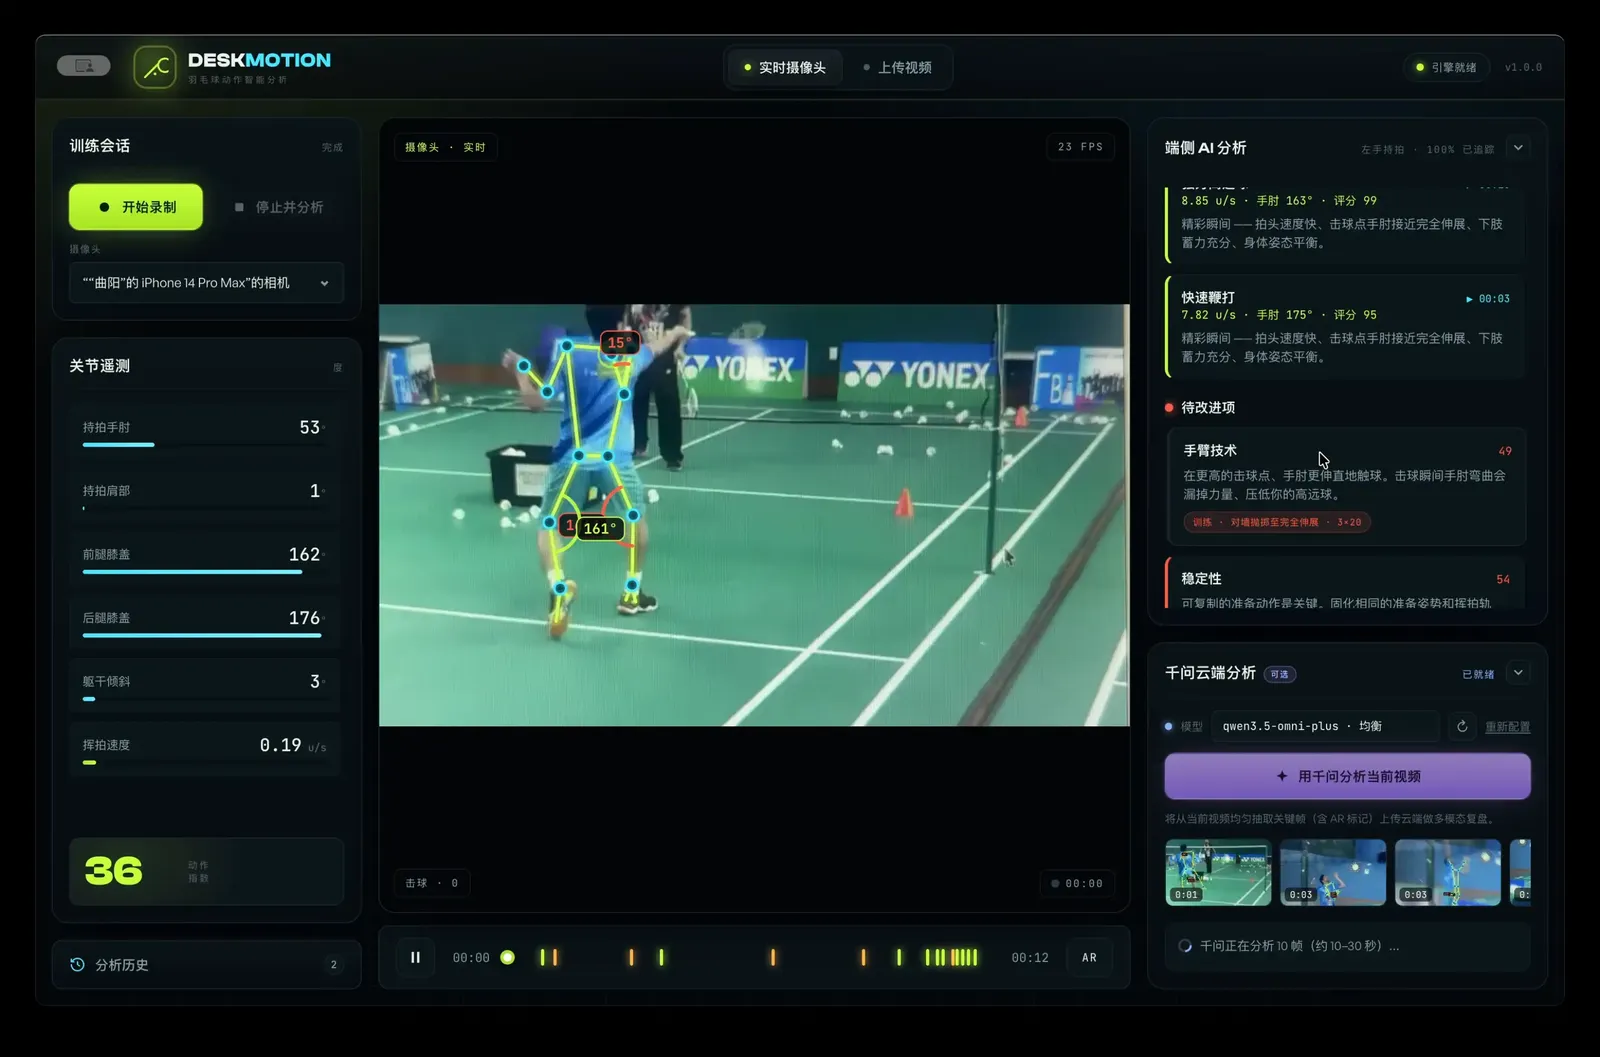The image size is (1600, 1057).
Task: Click the 待改进项 section heading
Action: pyautogui.click(x=1208, y=407)
